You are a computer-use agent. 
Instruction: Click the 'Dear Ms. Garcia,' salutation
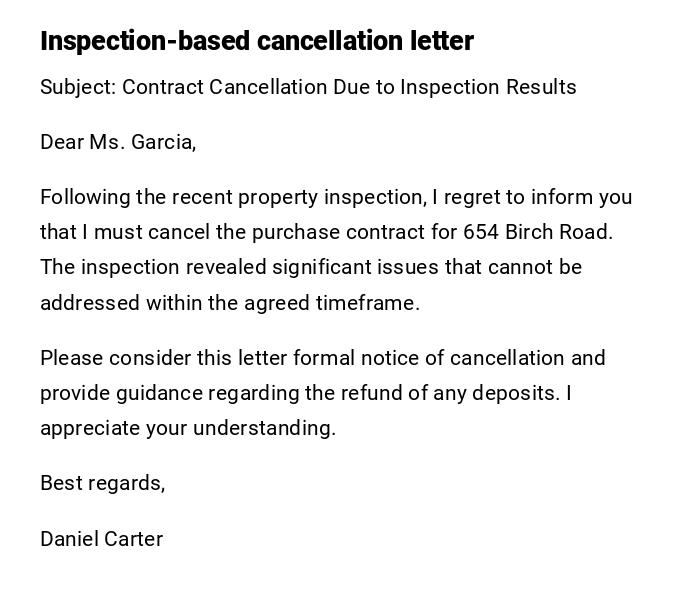point(118,142)
